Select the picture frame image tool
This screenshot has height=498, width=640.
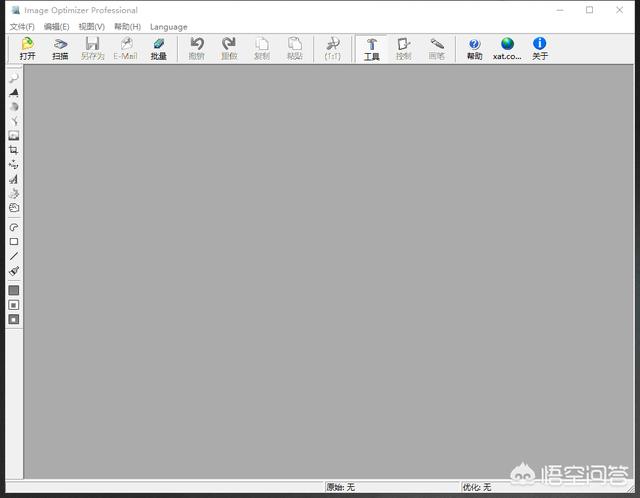click(x=14, y=136)
